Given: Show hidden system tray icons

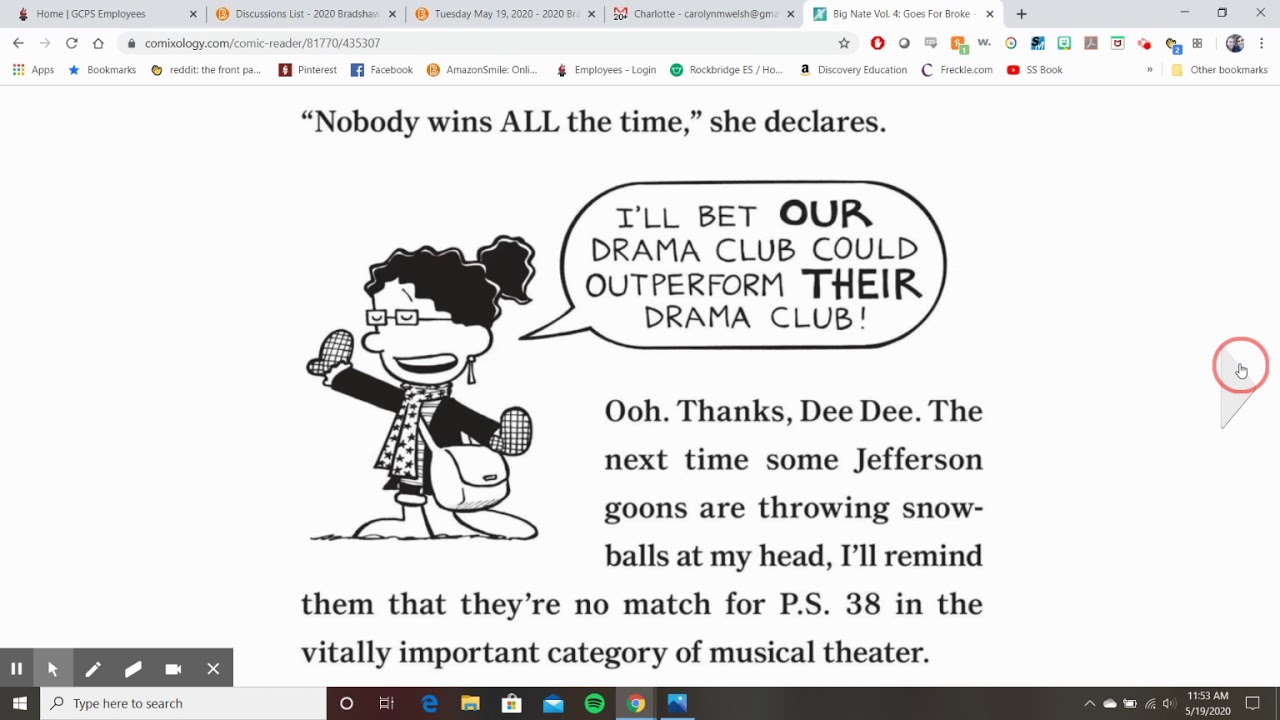Looking at the screenshot, I should pyautogui.click(x=1090, y=703).
